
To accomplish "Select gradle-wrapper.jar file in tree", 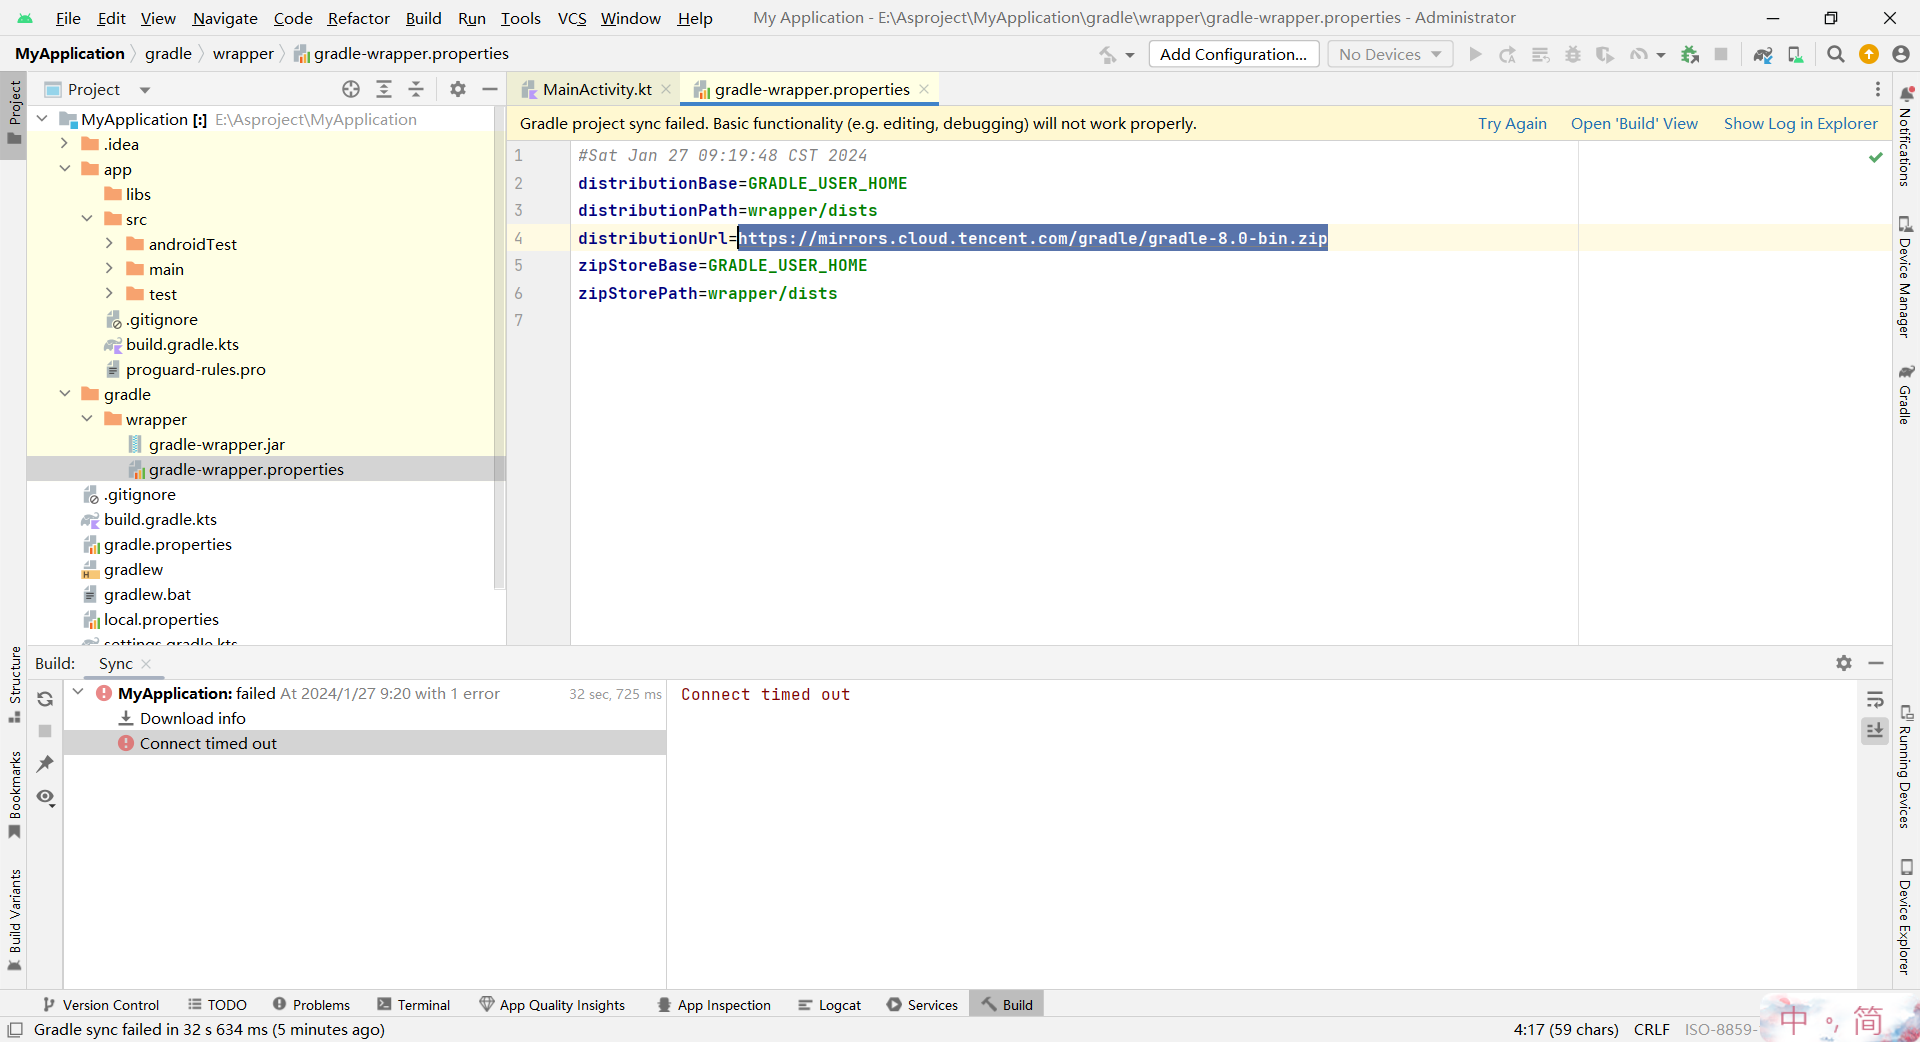I will click(216, 444).
